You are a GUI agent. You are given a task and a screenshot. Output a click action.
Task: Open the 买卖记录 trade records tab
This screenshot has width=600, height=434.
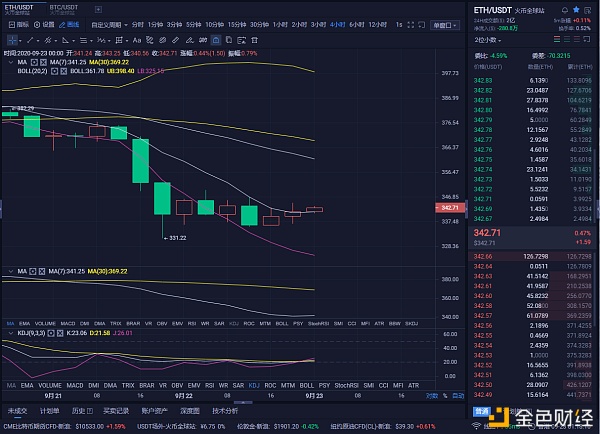pyautogui.click(x=116, y=411)
